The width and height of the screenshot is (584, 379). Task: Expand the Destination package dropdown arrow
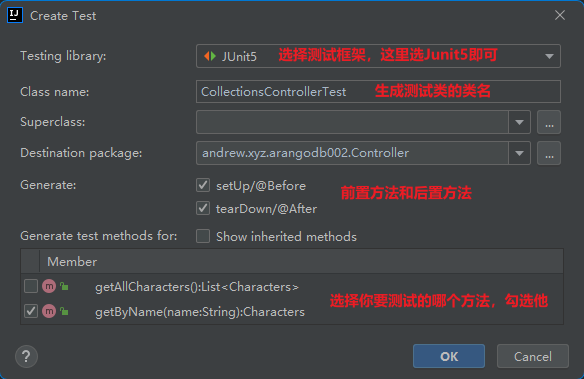520,153
